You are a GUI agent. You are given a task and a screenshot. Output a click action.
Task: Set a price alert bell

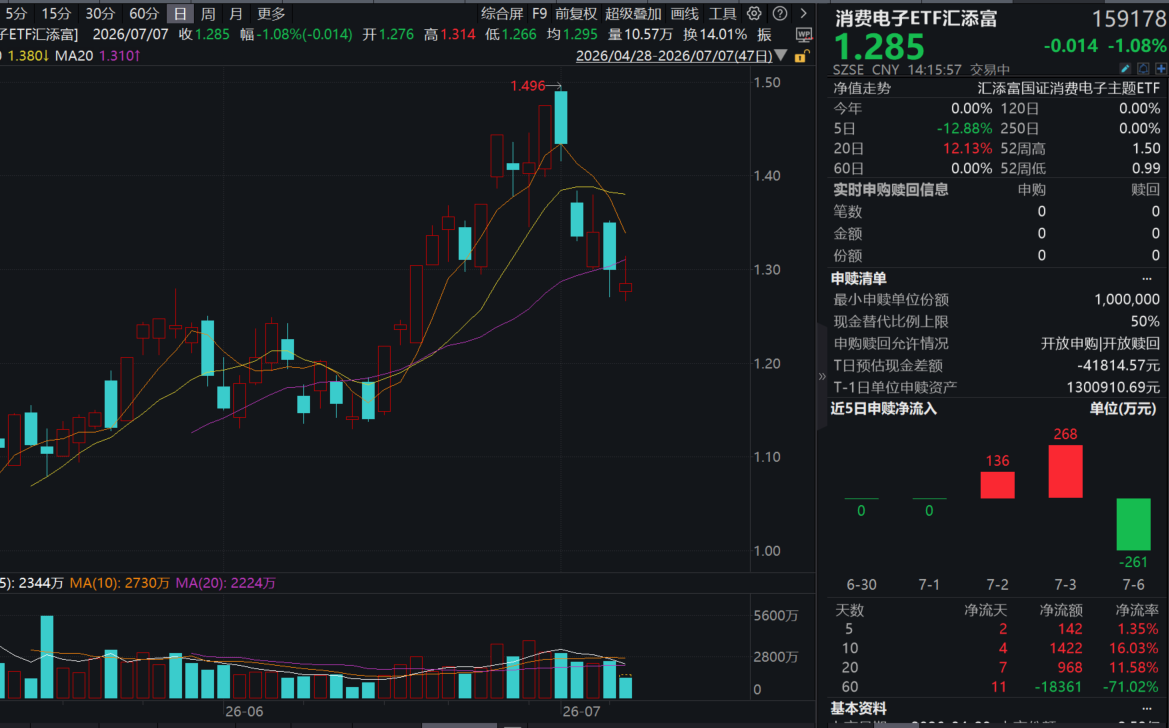tap(1144, 69)
